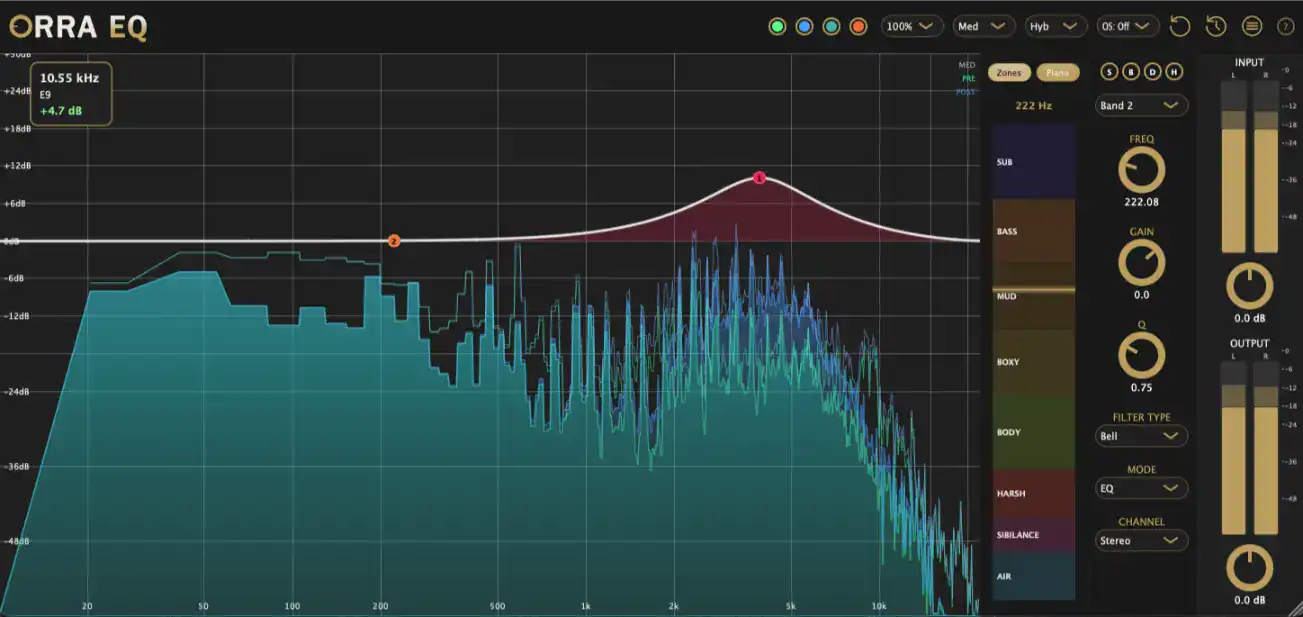Viewport: 1303px width, 617px height.
Task: Click the Q knob
Action: tap(1142, 355)
